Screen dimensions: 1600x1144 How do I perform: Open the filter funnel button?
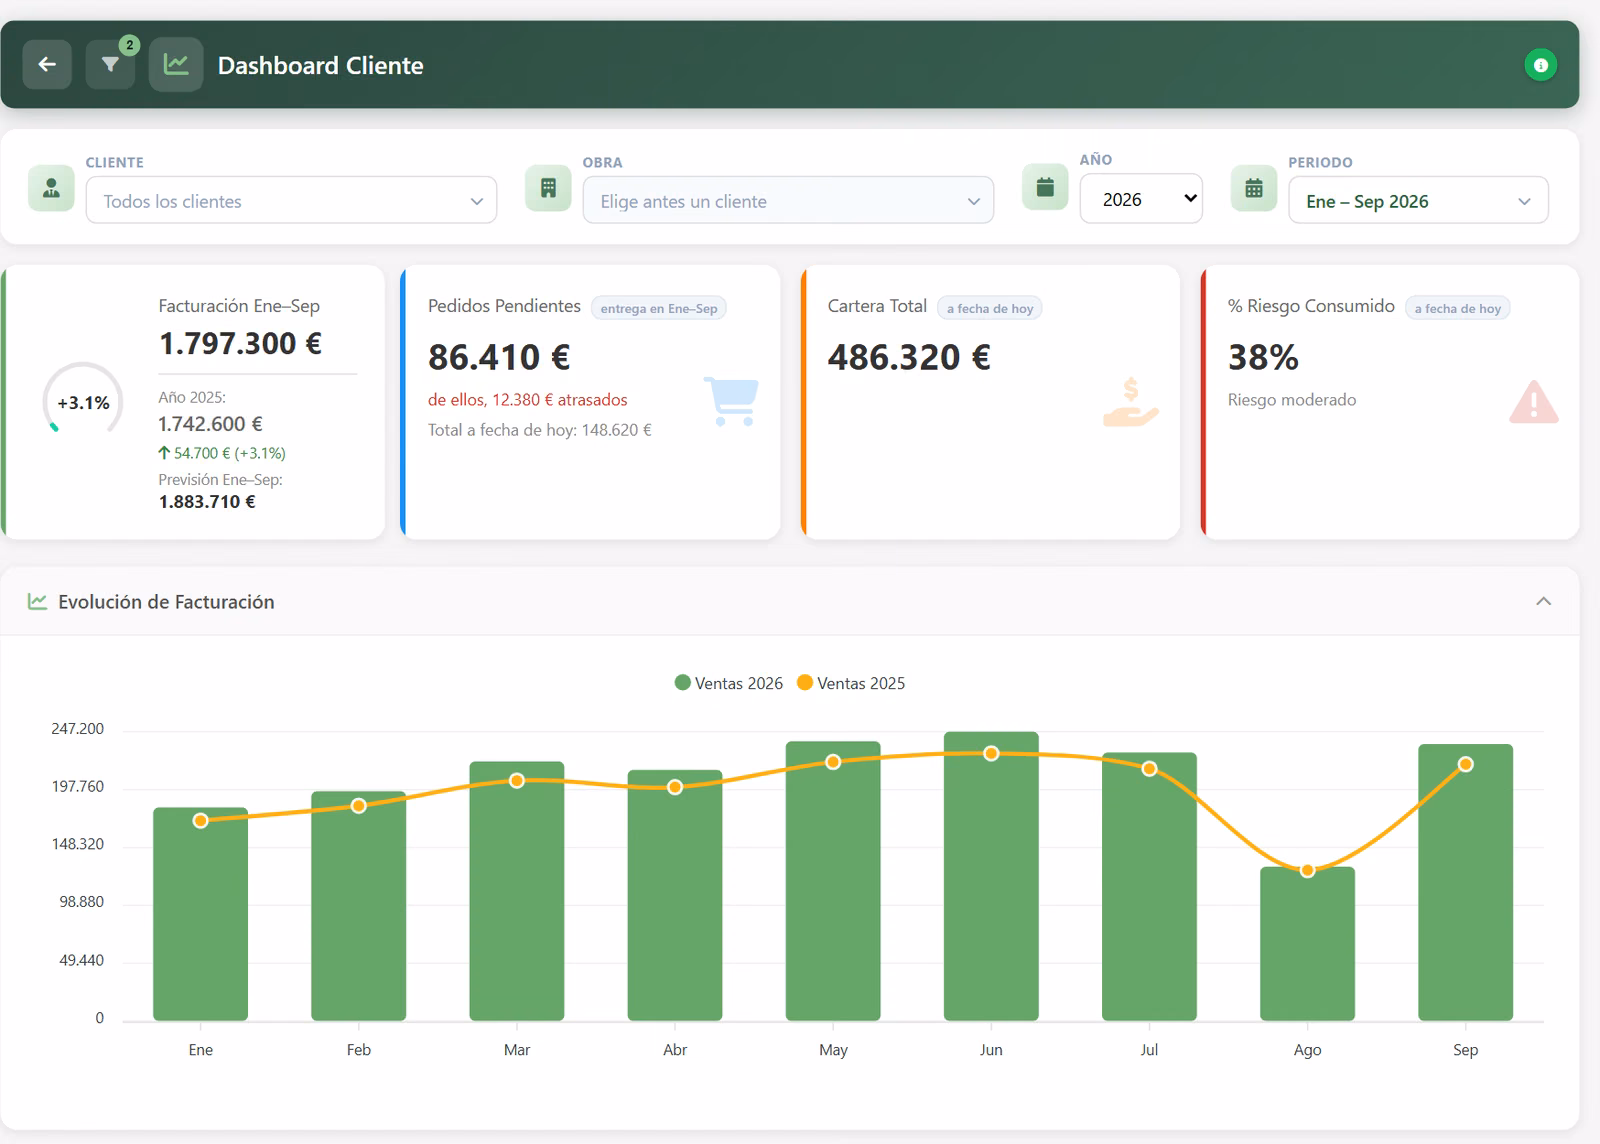click(x=110, y=65)
